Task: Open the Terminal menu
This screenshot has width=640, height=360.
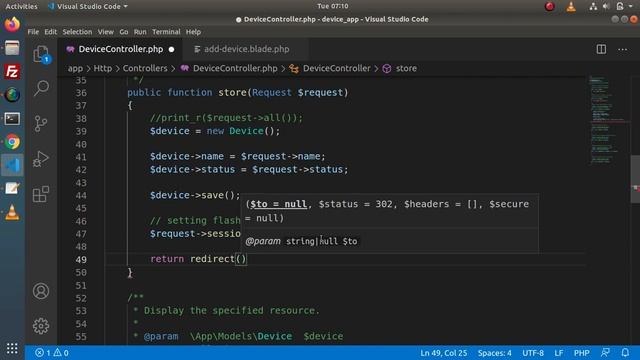Action: [166, 32]
